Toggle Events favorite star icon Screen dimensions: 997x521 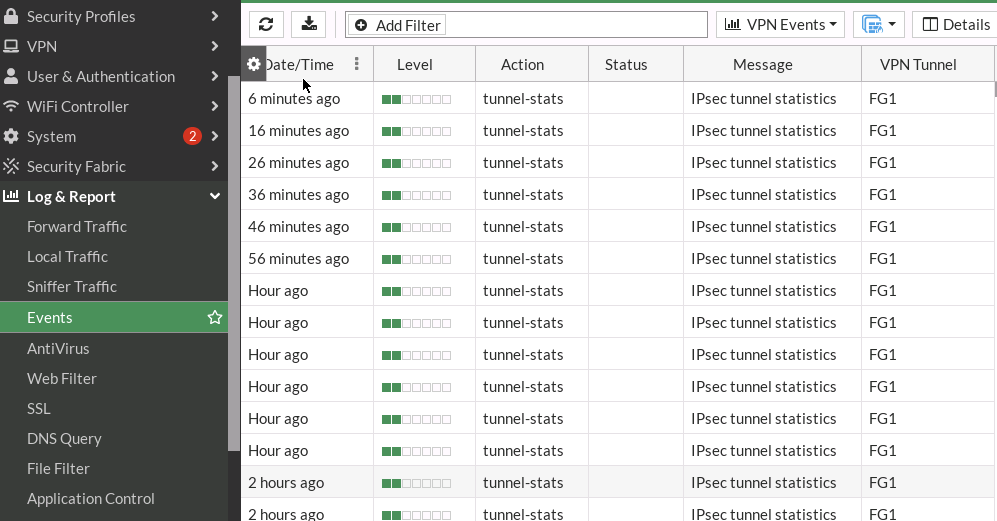214,318
